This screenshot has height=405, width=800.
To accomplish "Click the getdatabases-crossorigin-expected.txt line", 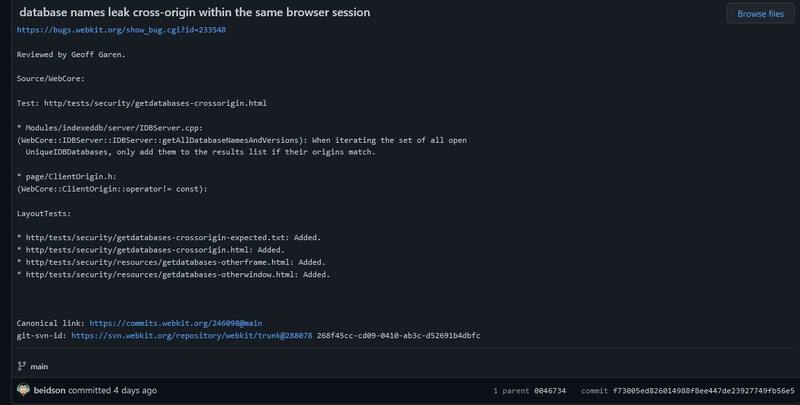I will point(170,237).
